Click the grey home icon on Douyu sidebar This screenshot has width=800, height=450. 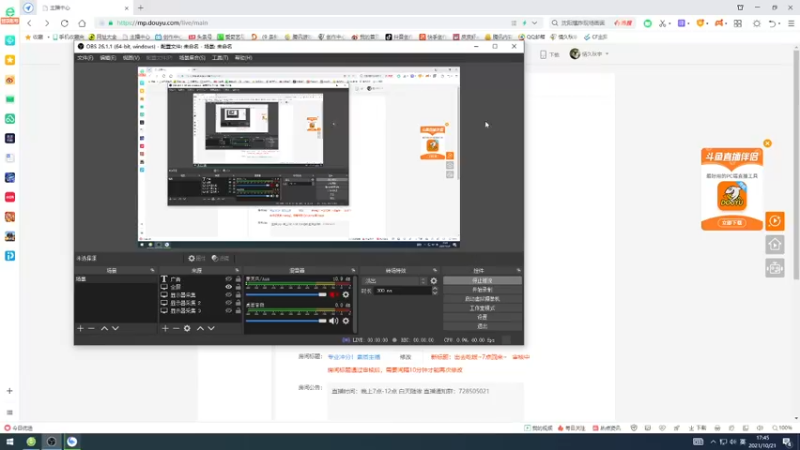(774, 244)
